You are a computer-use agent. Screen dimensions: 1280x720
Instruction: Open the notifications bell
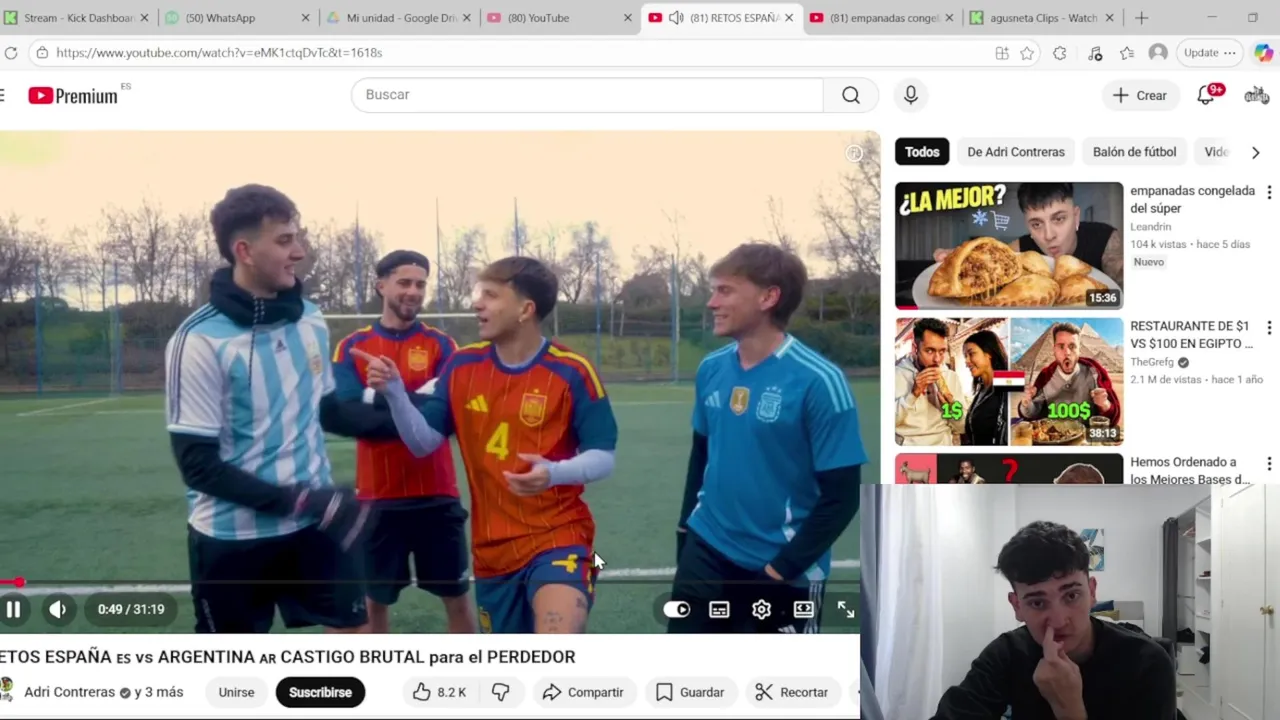click(x=1206, y=95)
